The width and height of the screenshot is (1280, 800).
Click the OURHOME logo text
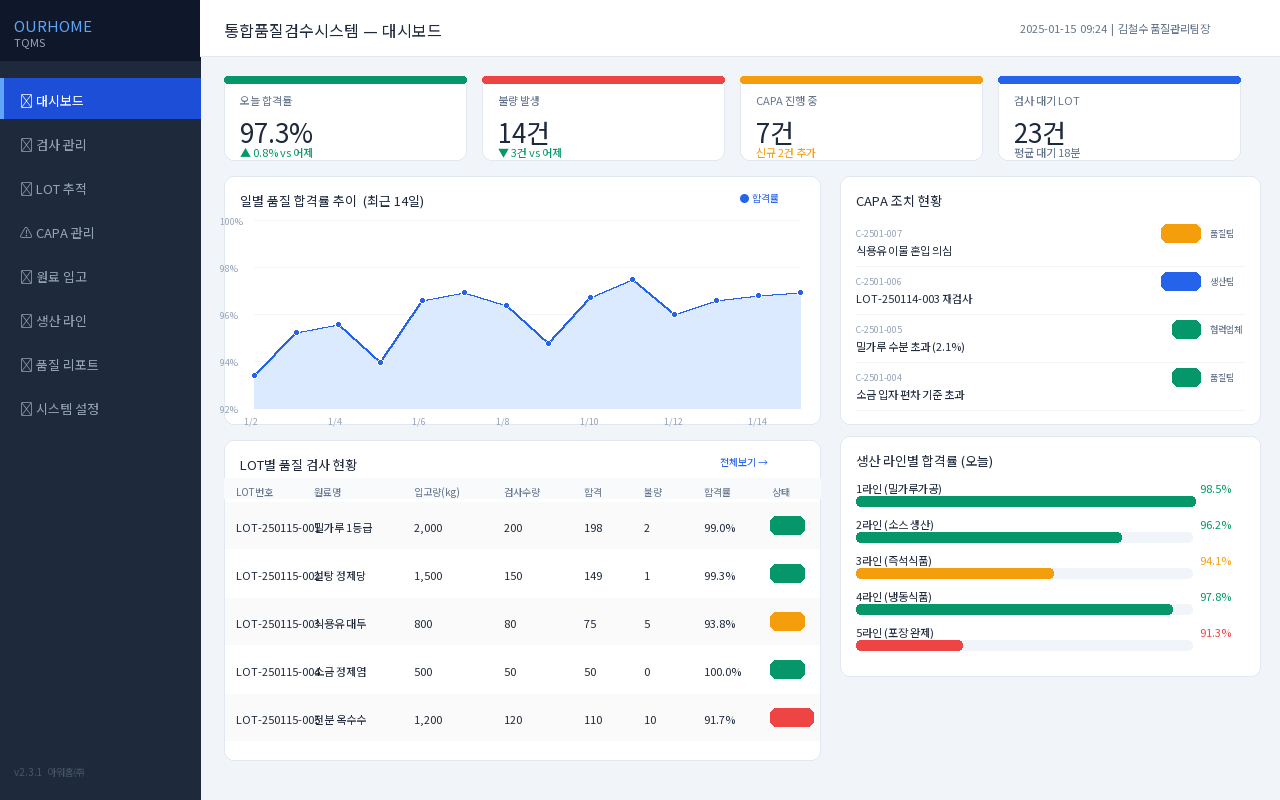tap(53, 27)
